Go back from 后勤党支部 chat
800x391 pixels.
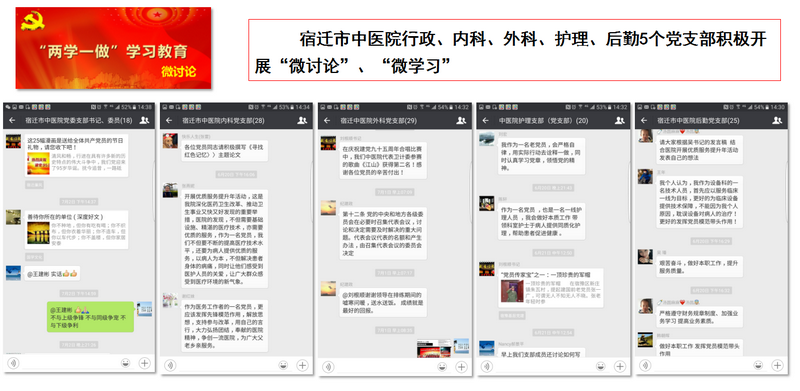(644, 120)
